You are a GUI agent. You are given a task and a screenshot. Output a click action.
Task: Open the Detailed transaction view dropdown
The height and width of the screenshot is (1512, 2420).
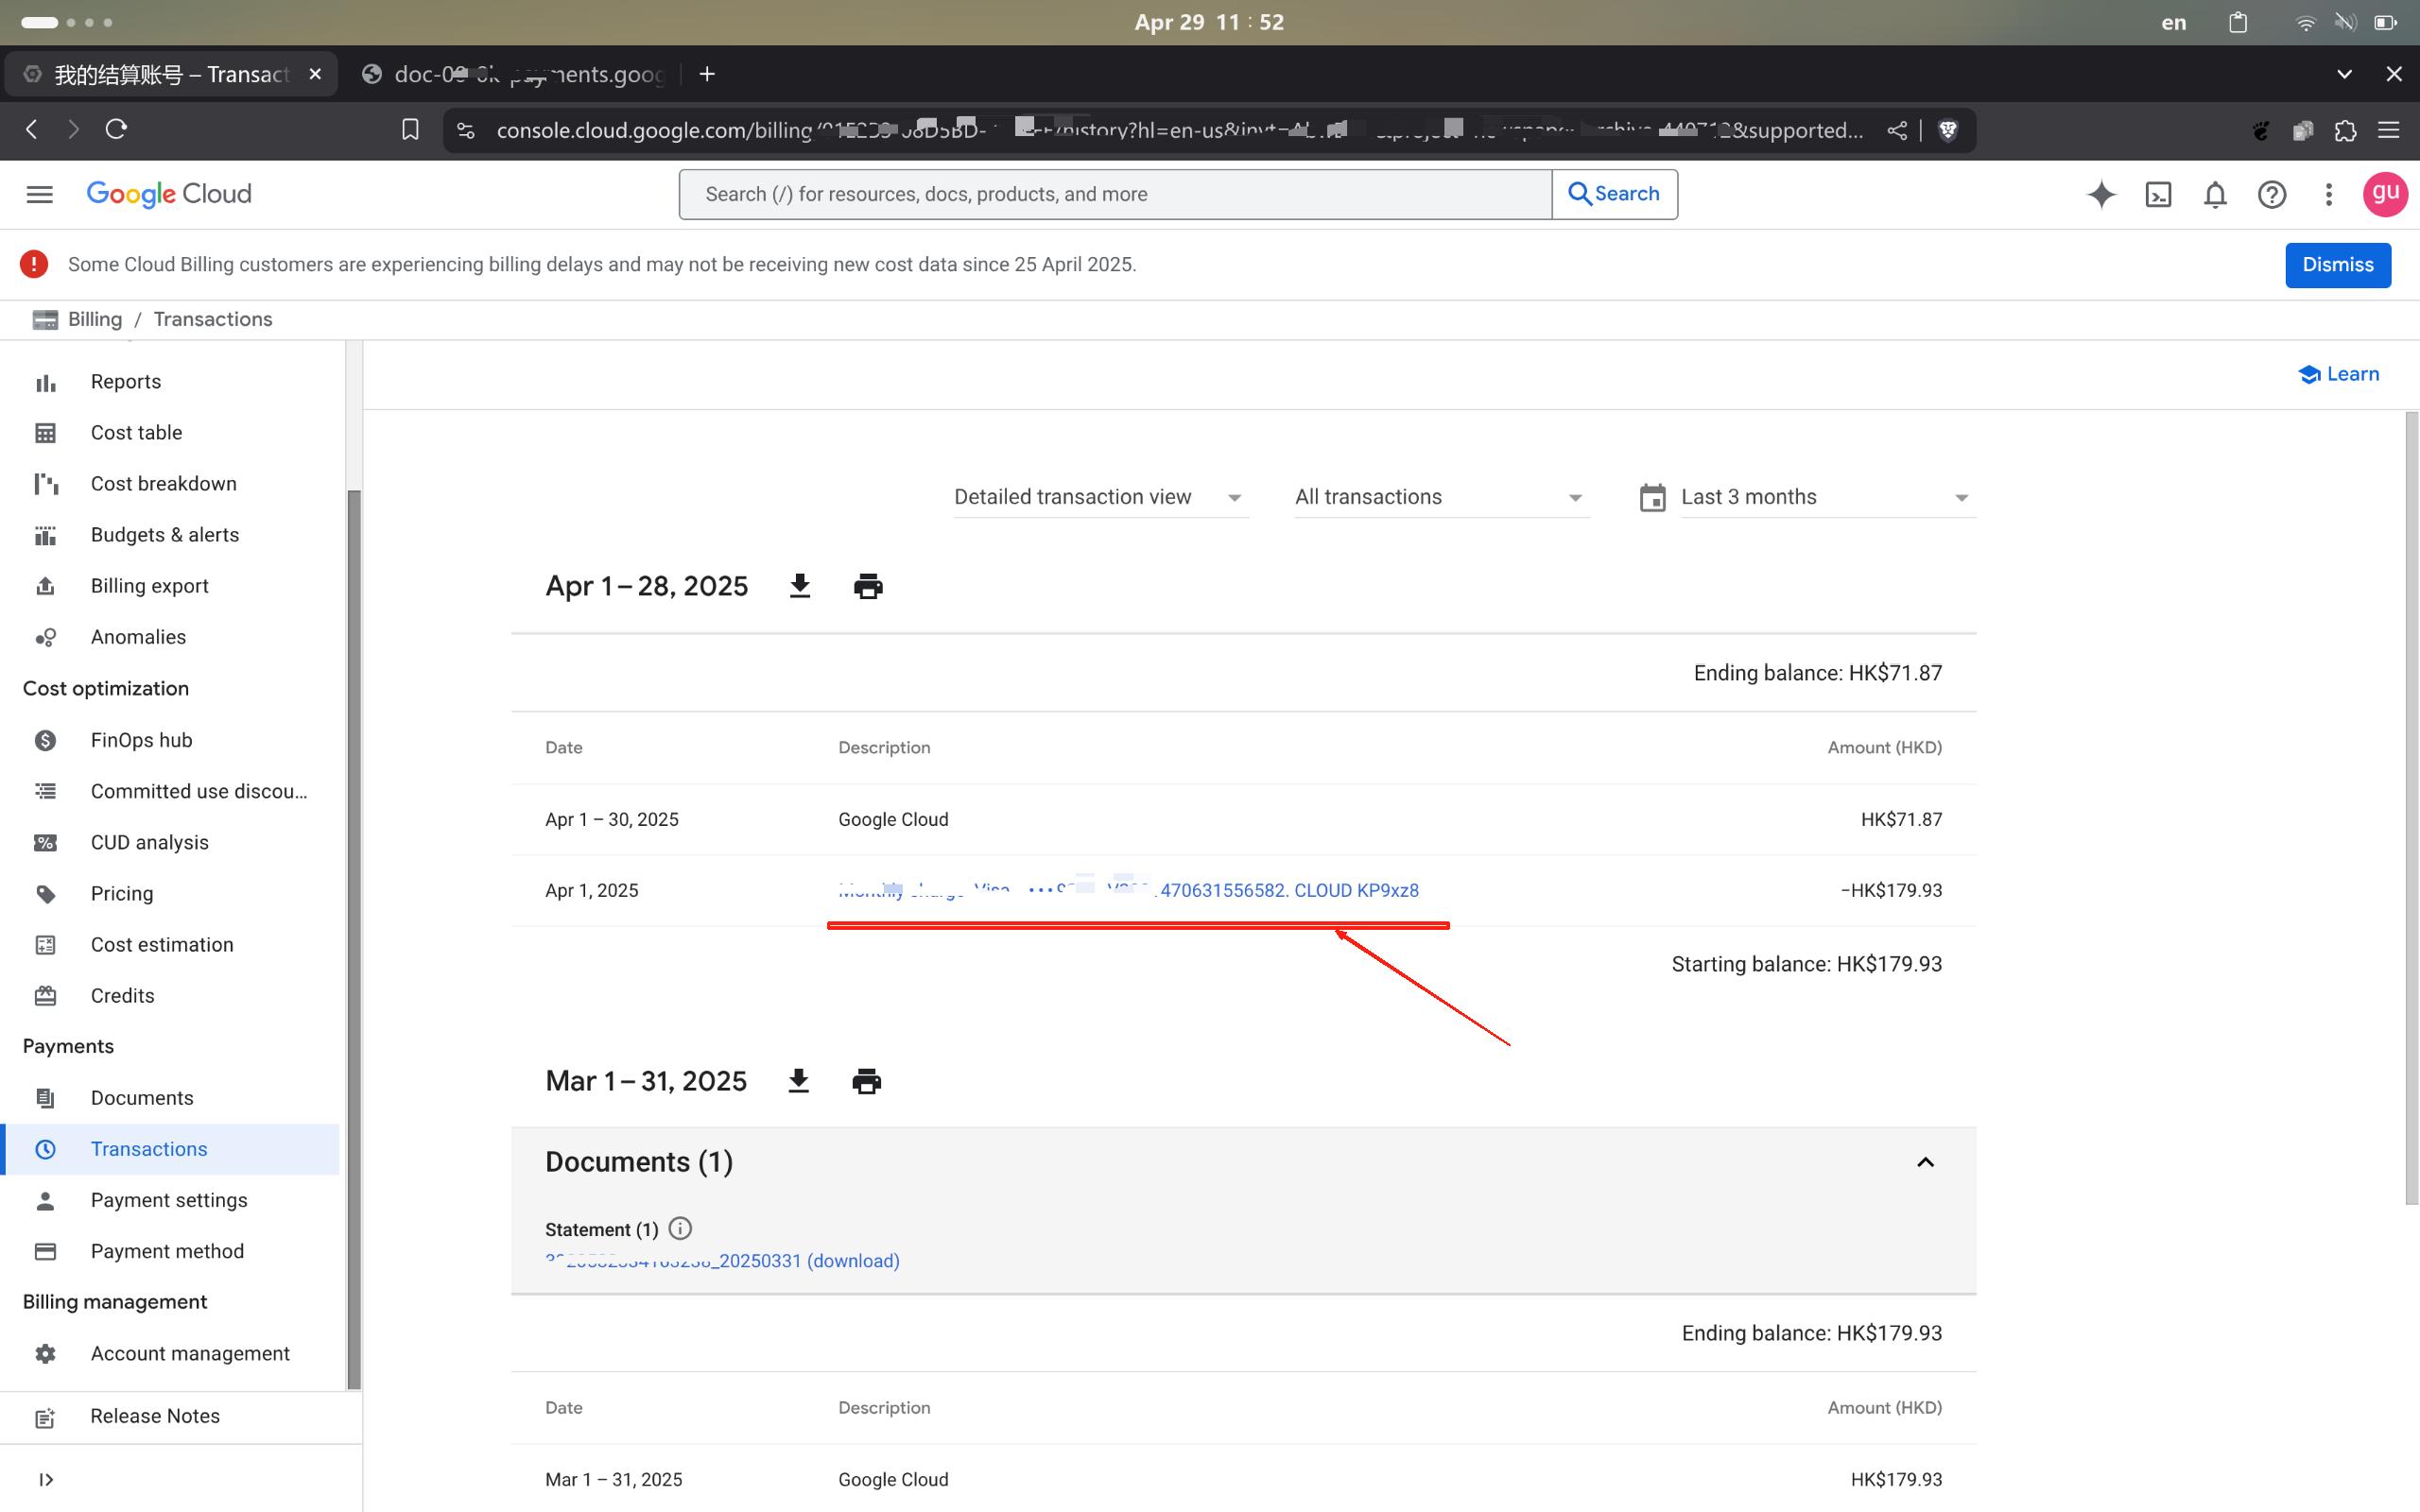click(1098, 497)
